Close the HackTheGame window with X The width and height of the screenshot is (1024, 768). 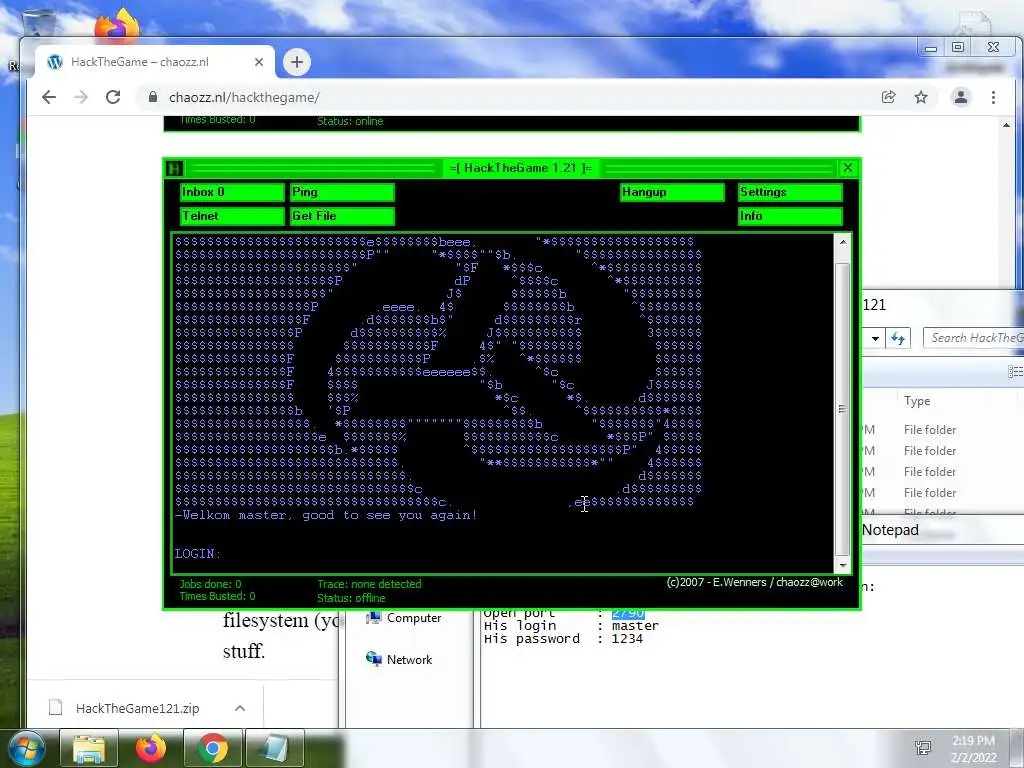click(x=848, y=168)
